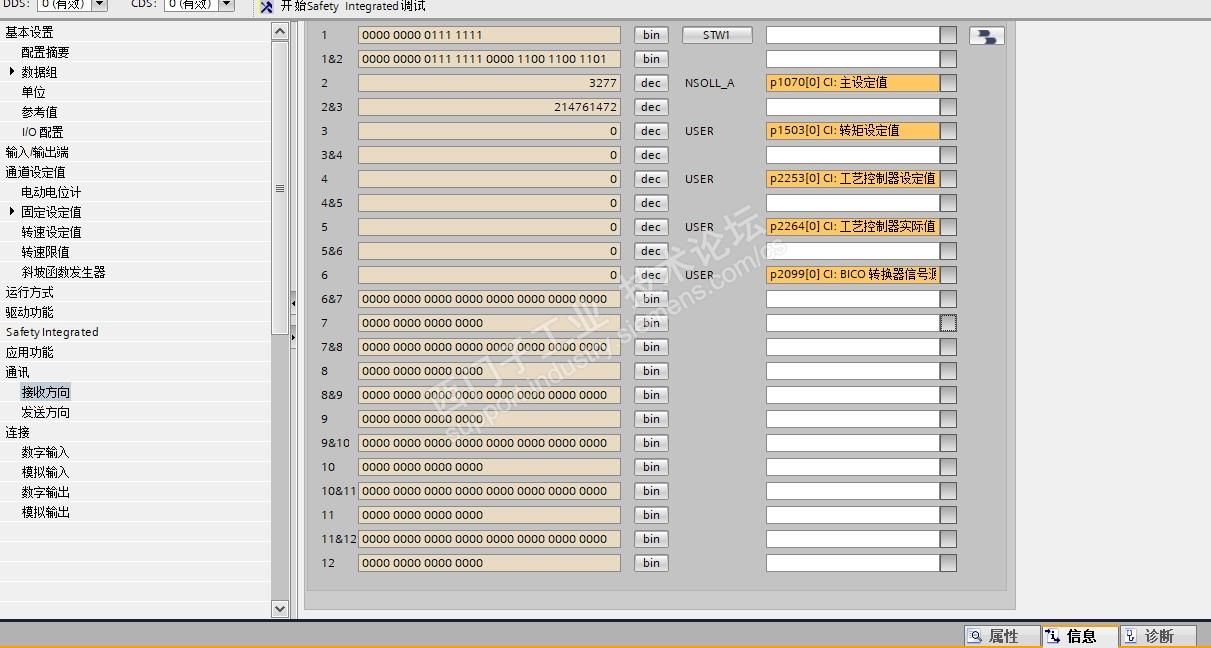This screenshot has height=648, width=1211.
Task: Toggle dec format for word 3
Action: 651,131
